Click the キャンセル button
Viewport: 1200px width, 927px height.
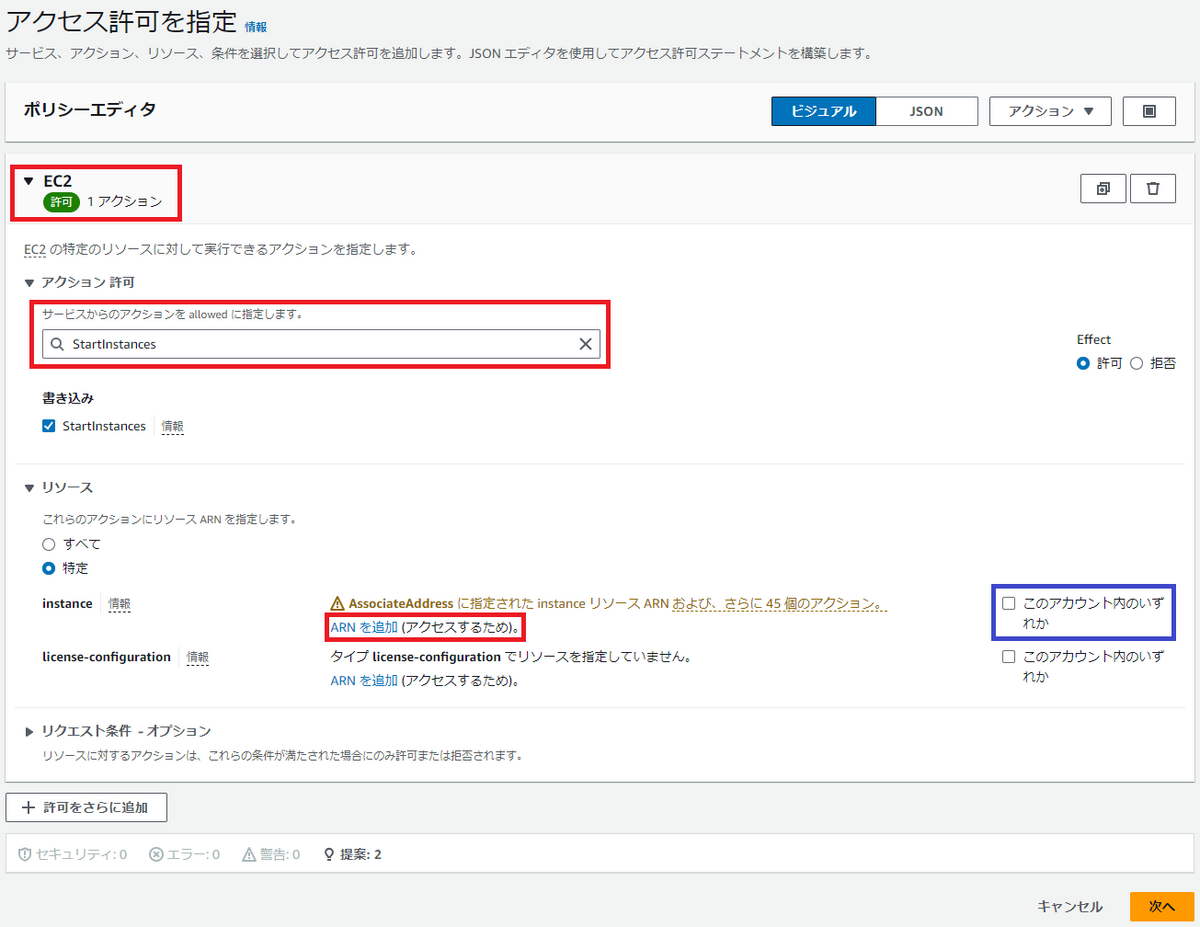point(1070,906)
